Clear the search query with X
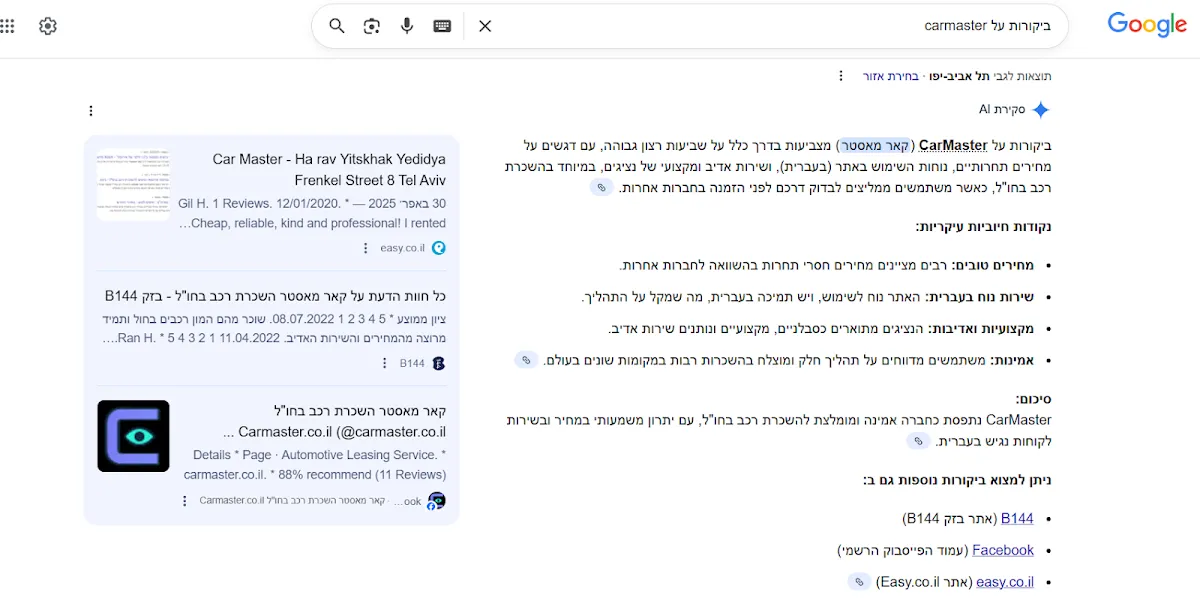This screenshot has width=1200, height=598. point(485,26)
